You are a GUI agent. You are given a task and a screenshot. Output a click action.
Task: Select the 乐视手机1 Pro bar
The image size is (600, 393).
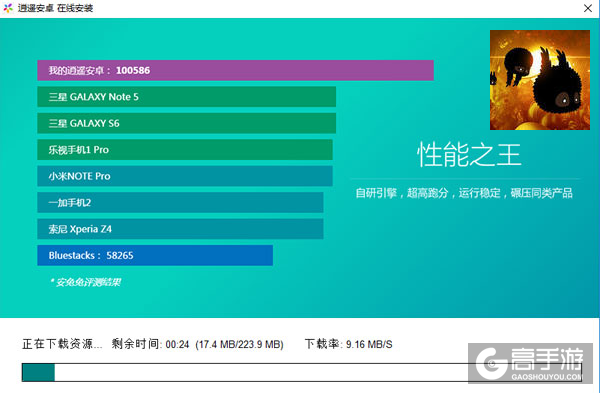pos(185,150)
